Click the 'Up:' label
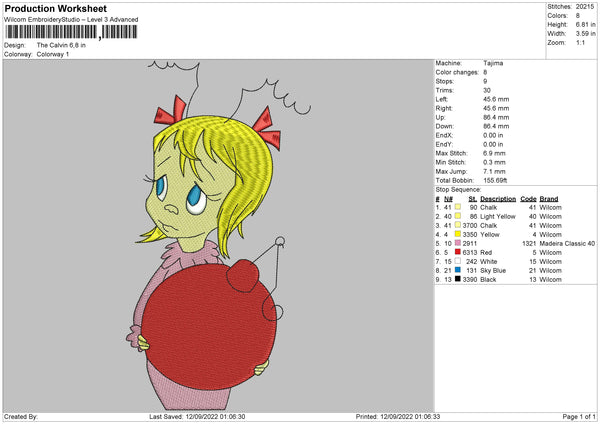600x424 pixels. pos(440,117)
